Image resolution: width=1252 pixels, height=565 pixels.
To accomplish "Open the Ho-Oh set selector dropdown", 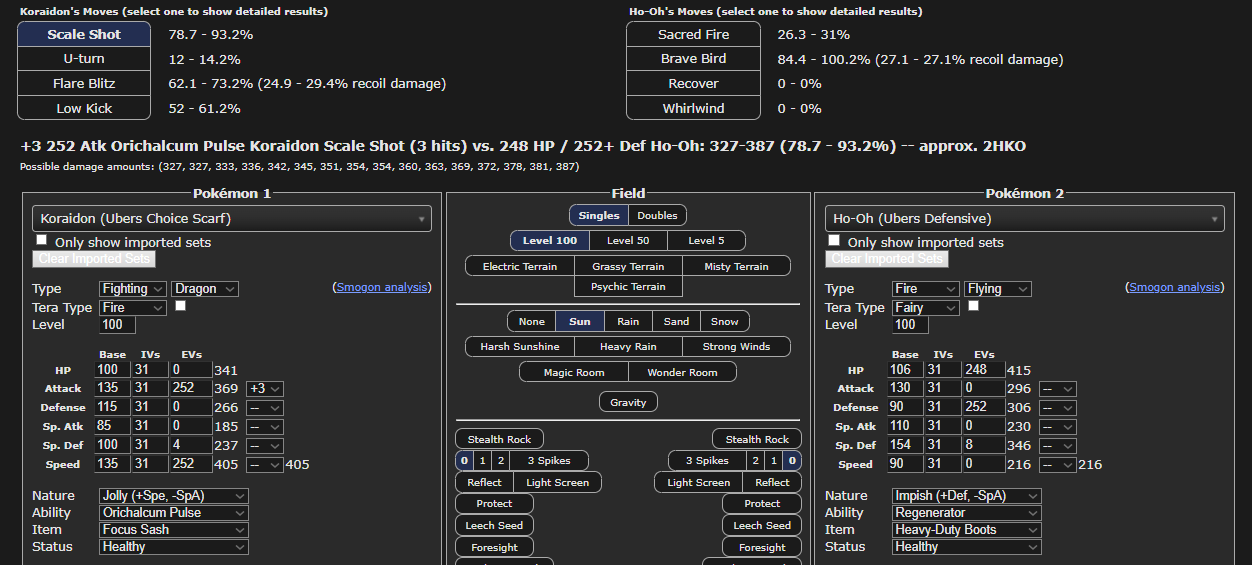I will click(x=1024, y=218).
